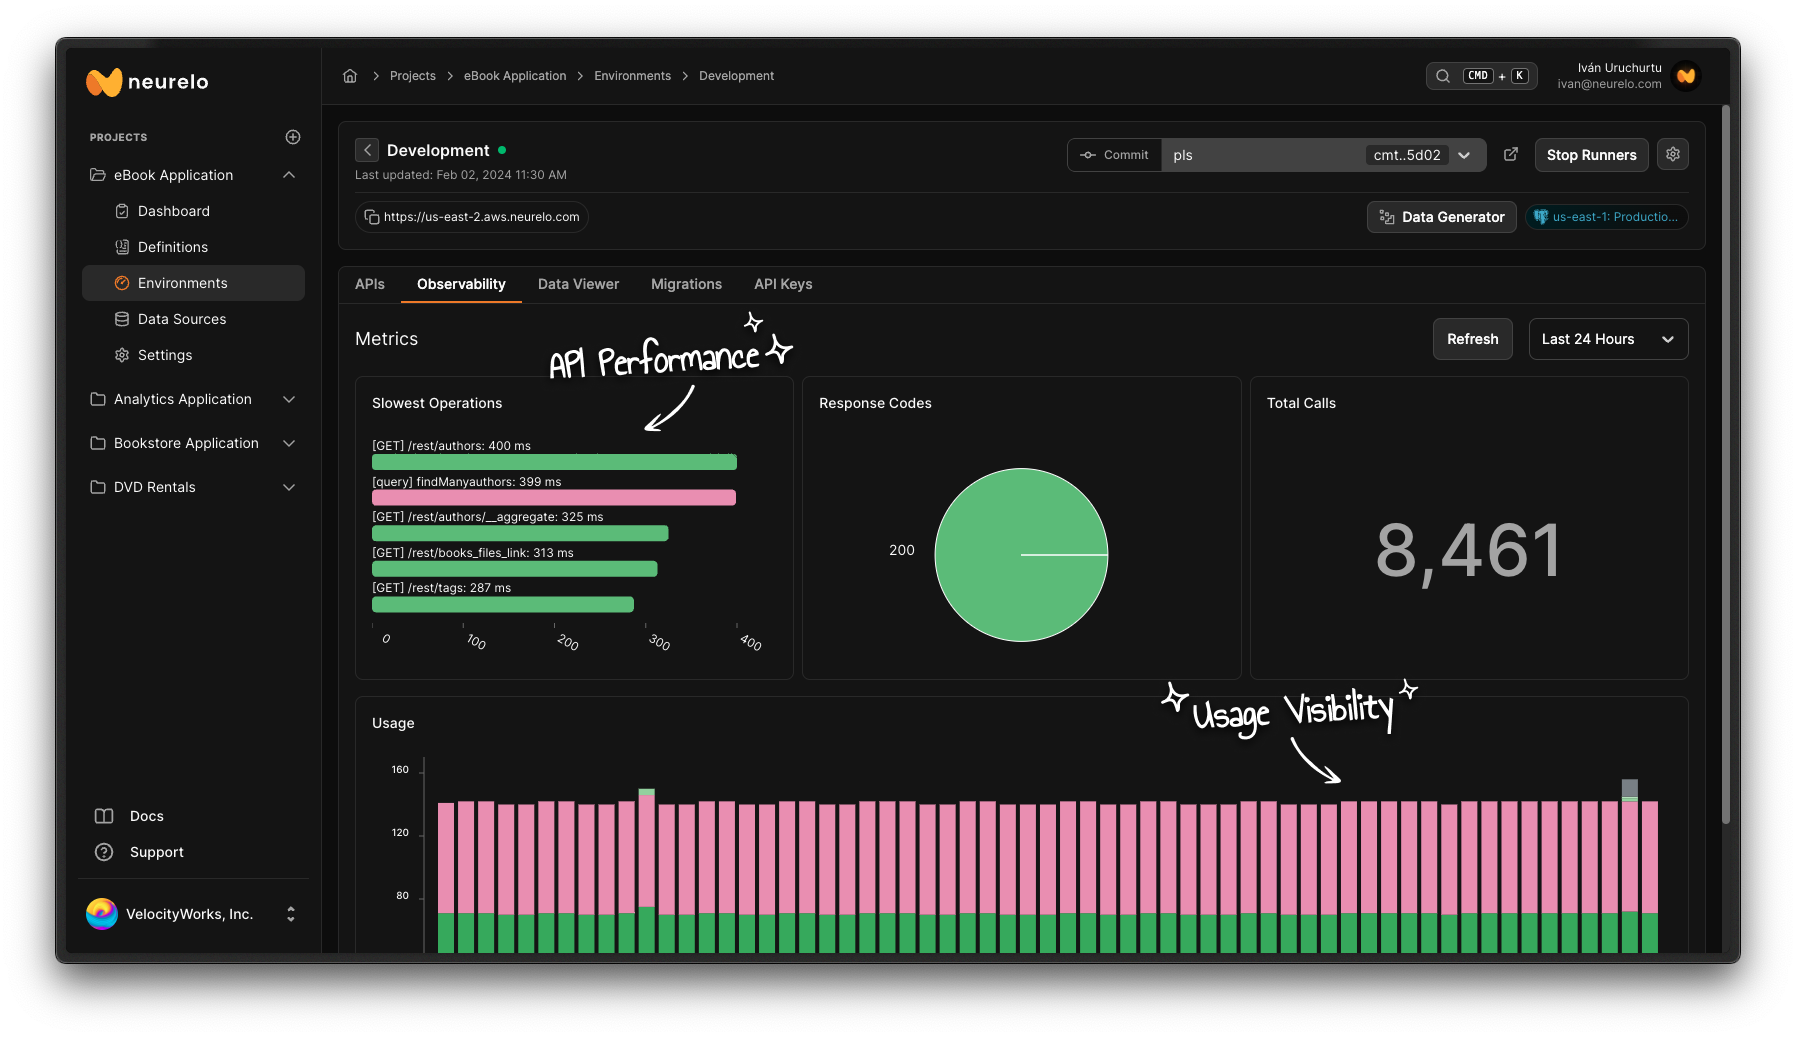Click the Refresh metrics button
Viewport: 1796px width, 1037px height.
coord(1472,339)
